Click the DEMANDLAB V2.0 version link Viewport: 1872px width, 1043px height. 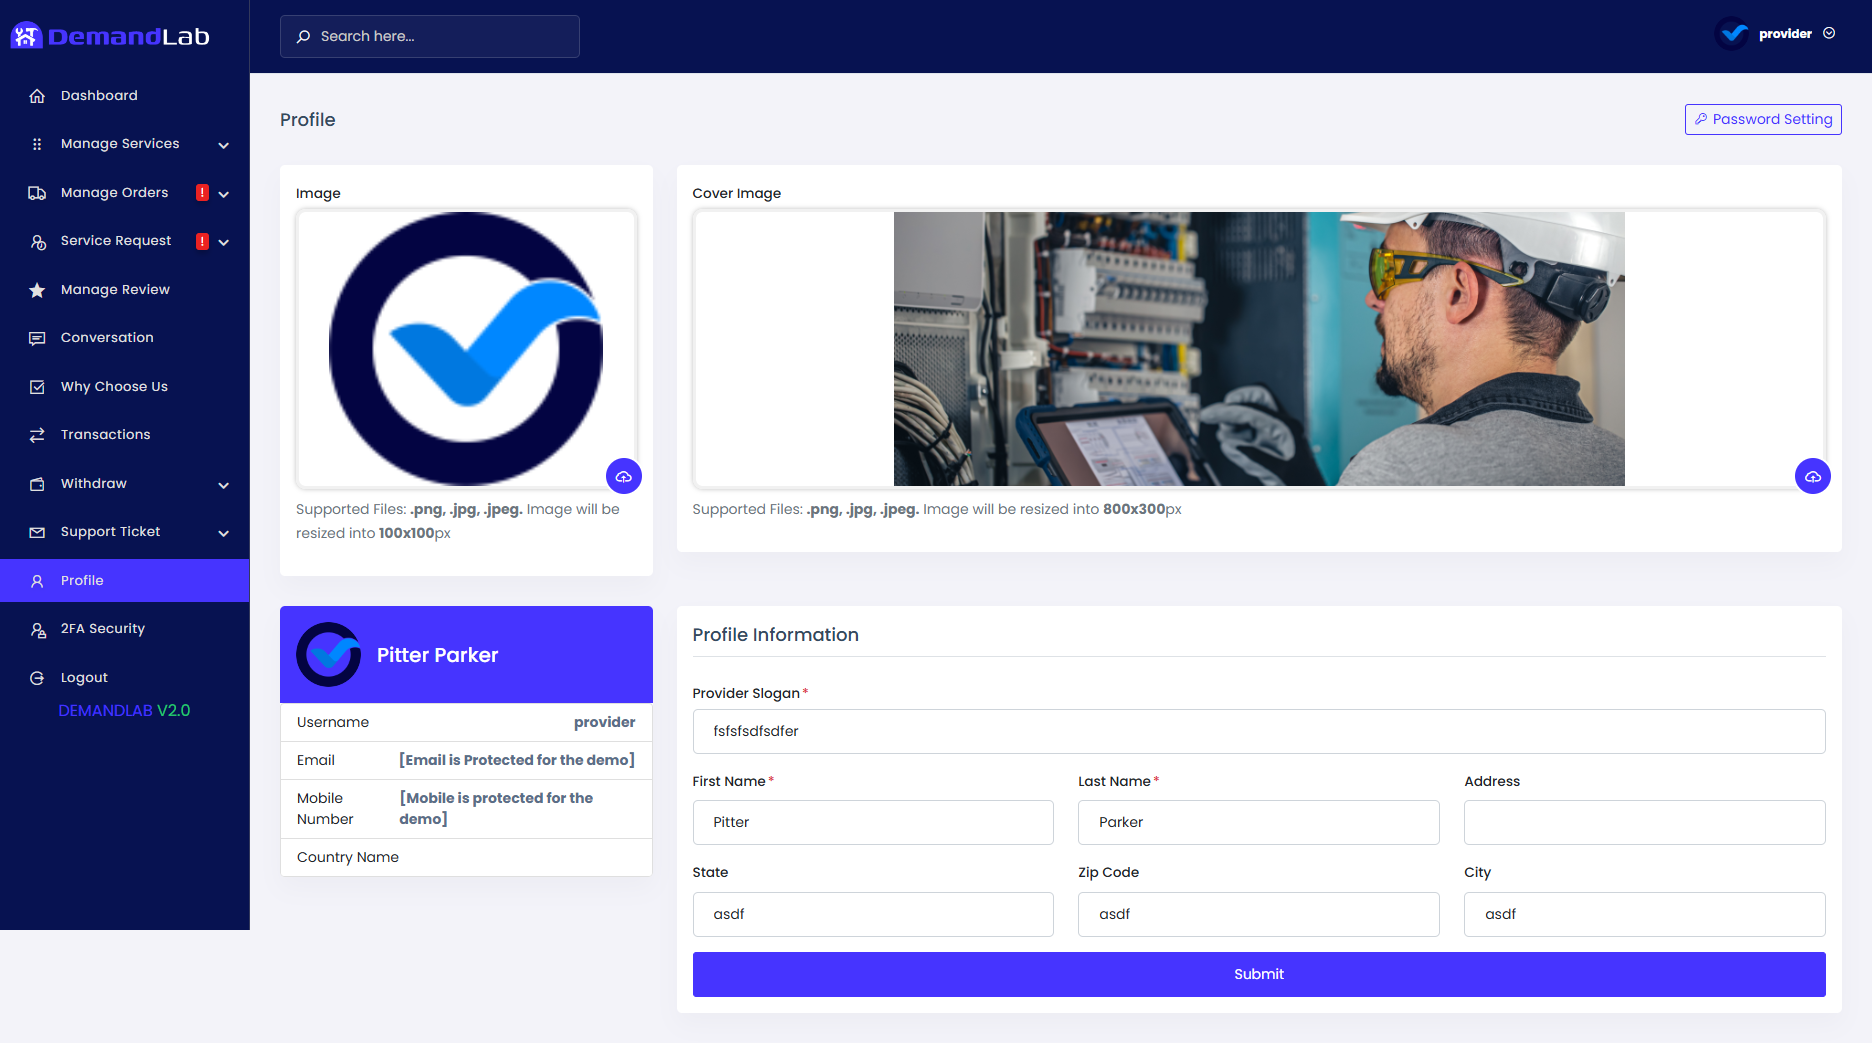[x=124, y=710]
